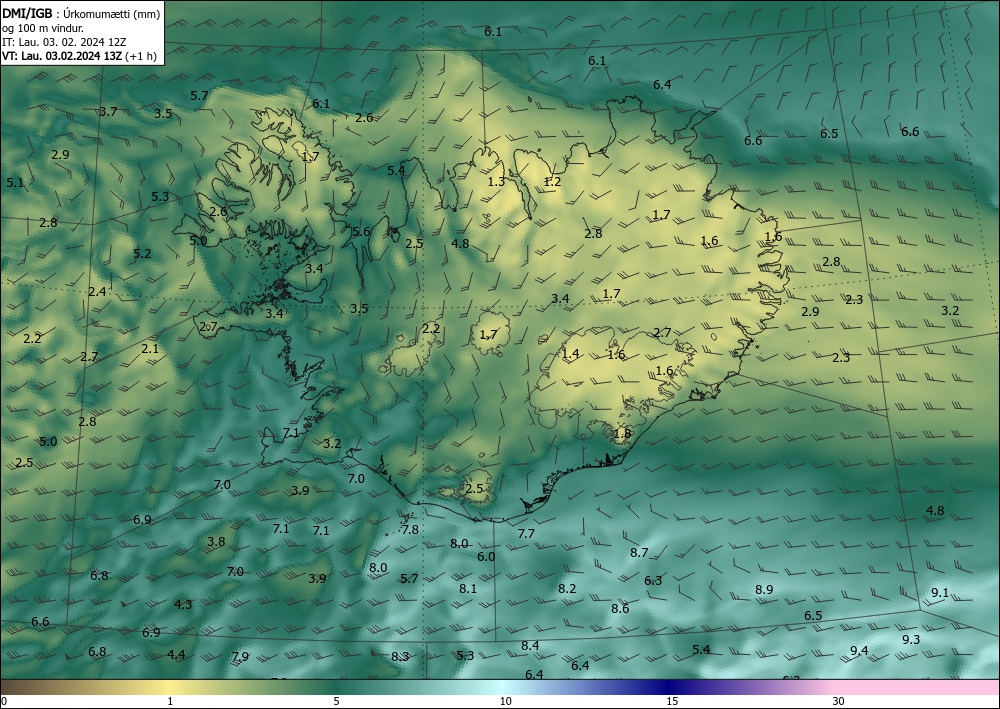
Task: Click the 7.9 precipitation value
Action: (240, 657)
